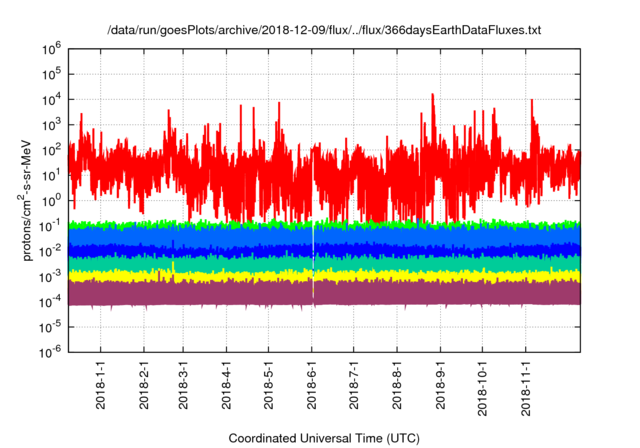Screen dimensions: 640x448
Task: Click the 2018-3-1 date label
Action: tap(183, 385)
